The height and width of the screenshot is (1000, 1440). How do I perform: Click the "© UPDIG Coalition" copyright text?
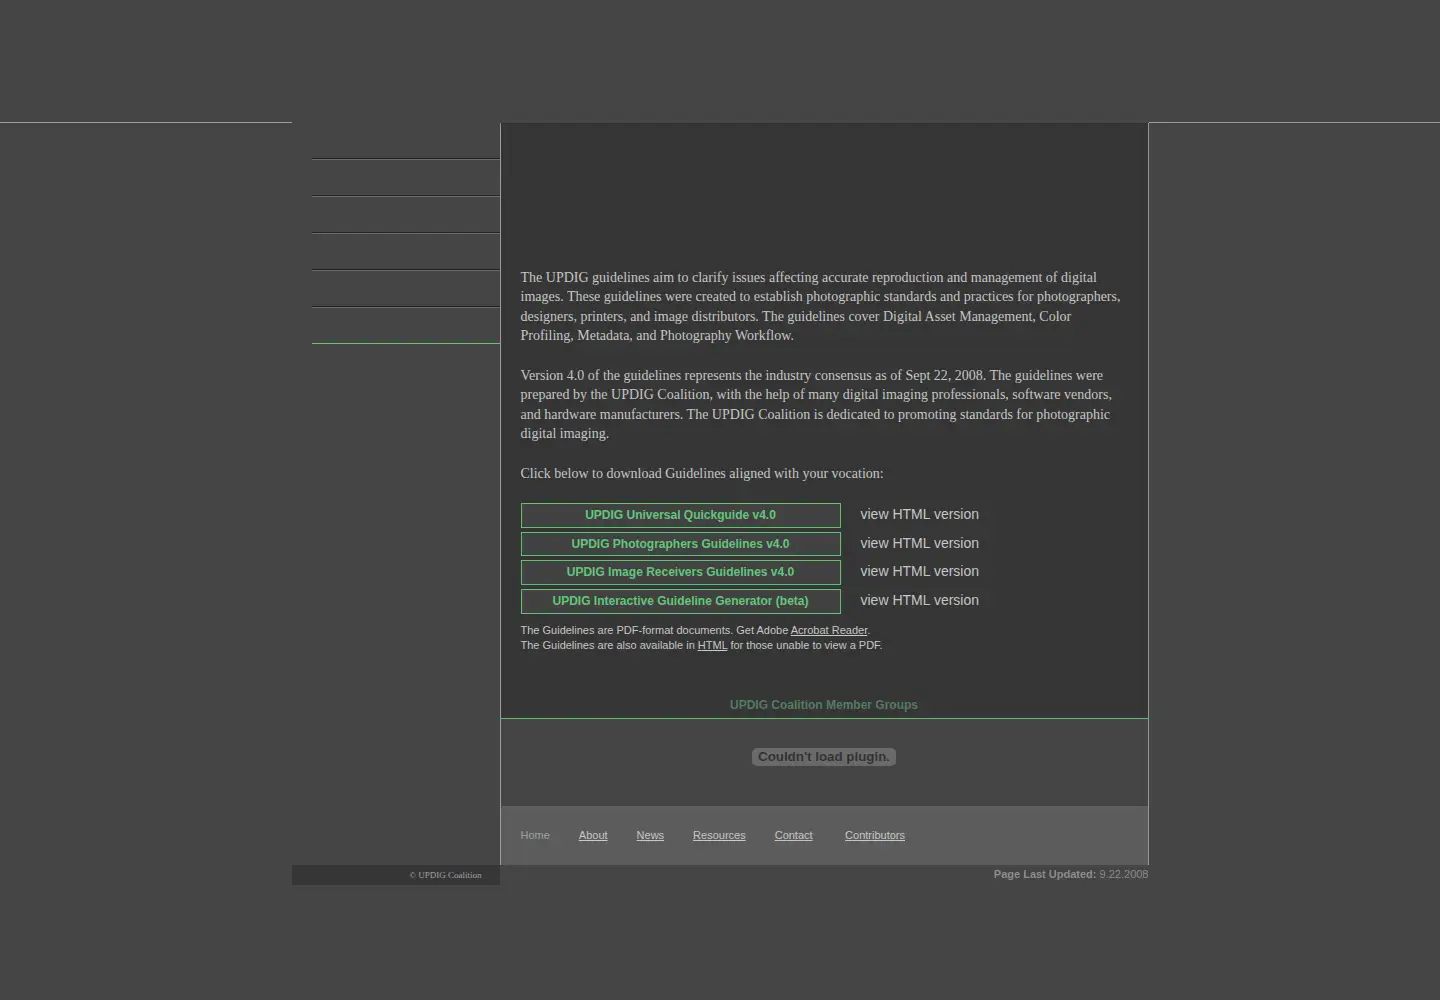point(445,875)
